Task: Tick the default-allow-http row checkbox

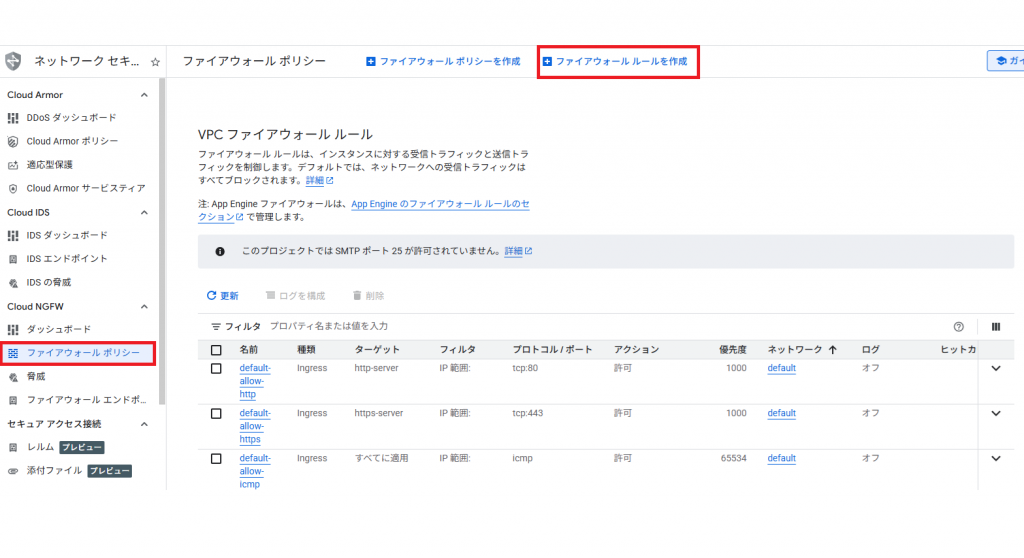Action: click(x=216, y=369)
